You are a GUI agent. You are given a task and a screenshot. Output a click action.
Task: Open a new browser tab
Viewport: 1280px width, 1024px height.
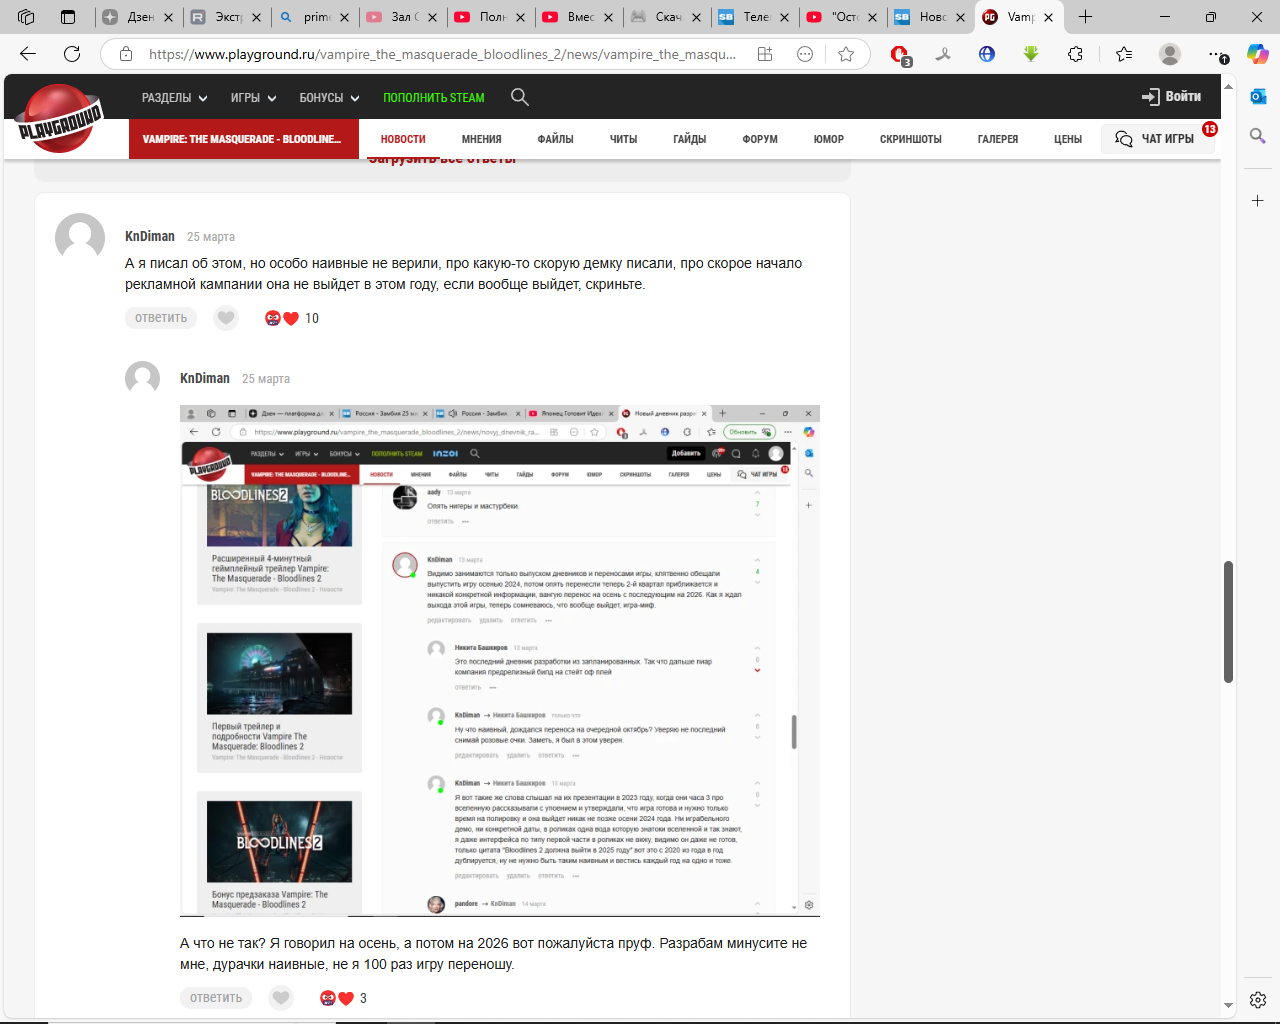tap(1086, 17)
